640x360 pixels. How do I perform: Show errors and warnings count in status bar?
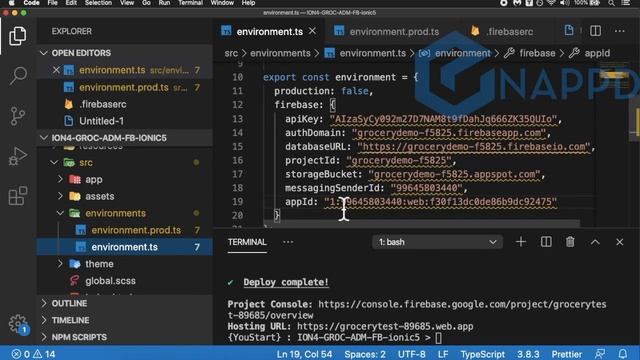pos(33,354)
